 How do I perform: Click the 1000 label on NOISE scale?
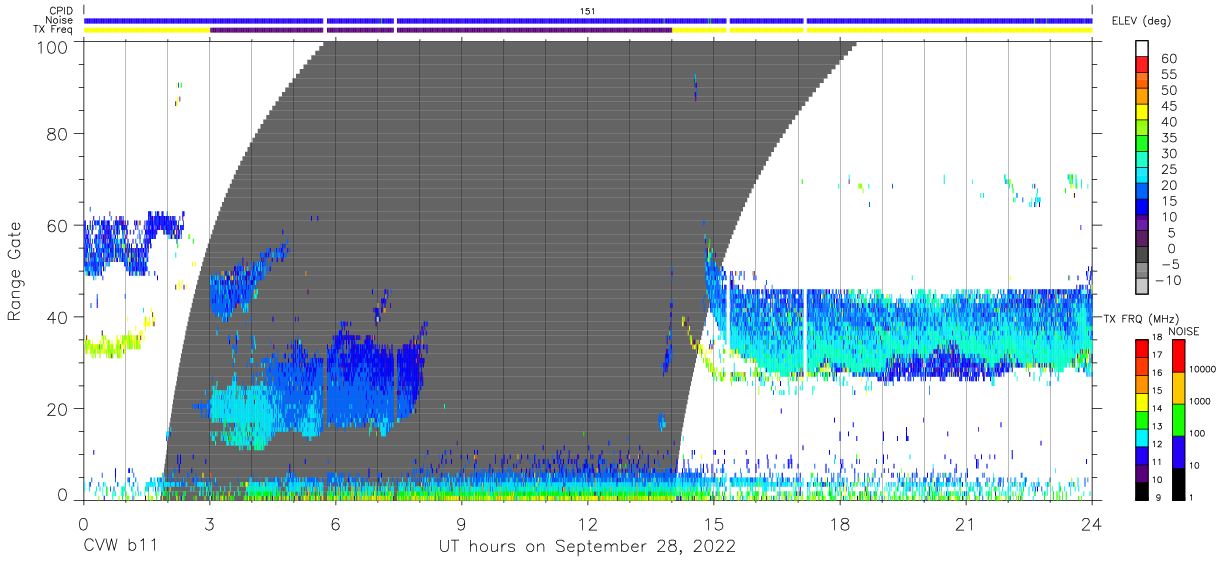point(1201,401)
